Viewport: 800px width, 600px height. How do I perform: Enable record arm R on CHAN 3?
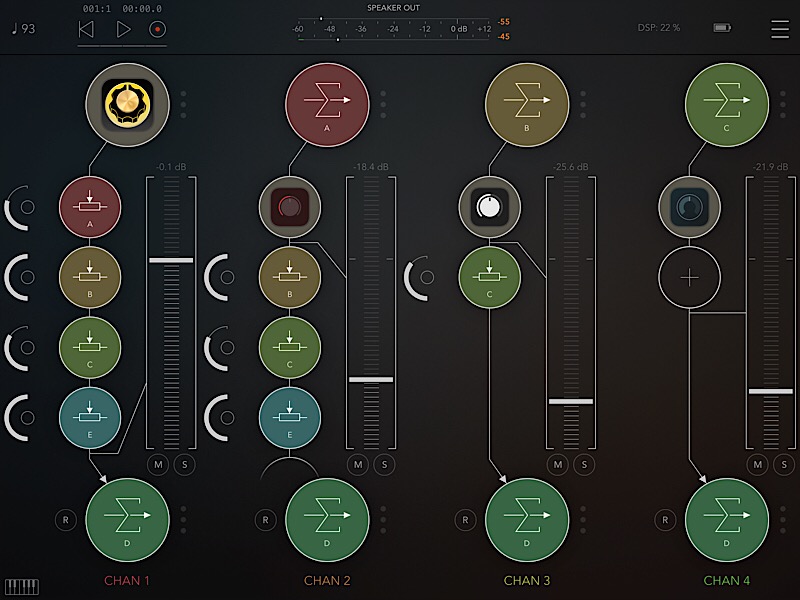(465, 519)
